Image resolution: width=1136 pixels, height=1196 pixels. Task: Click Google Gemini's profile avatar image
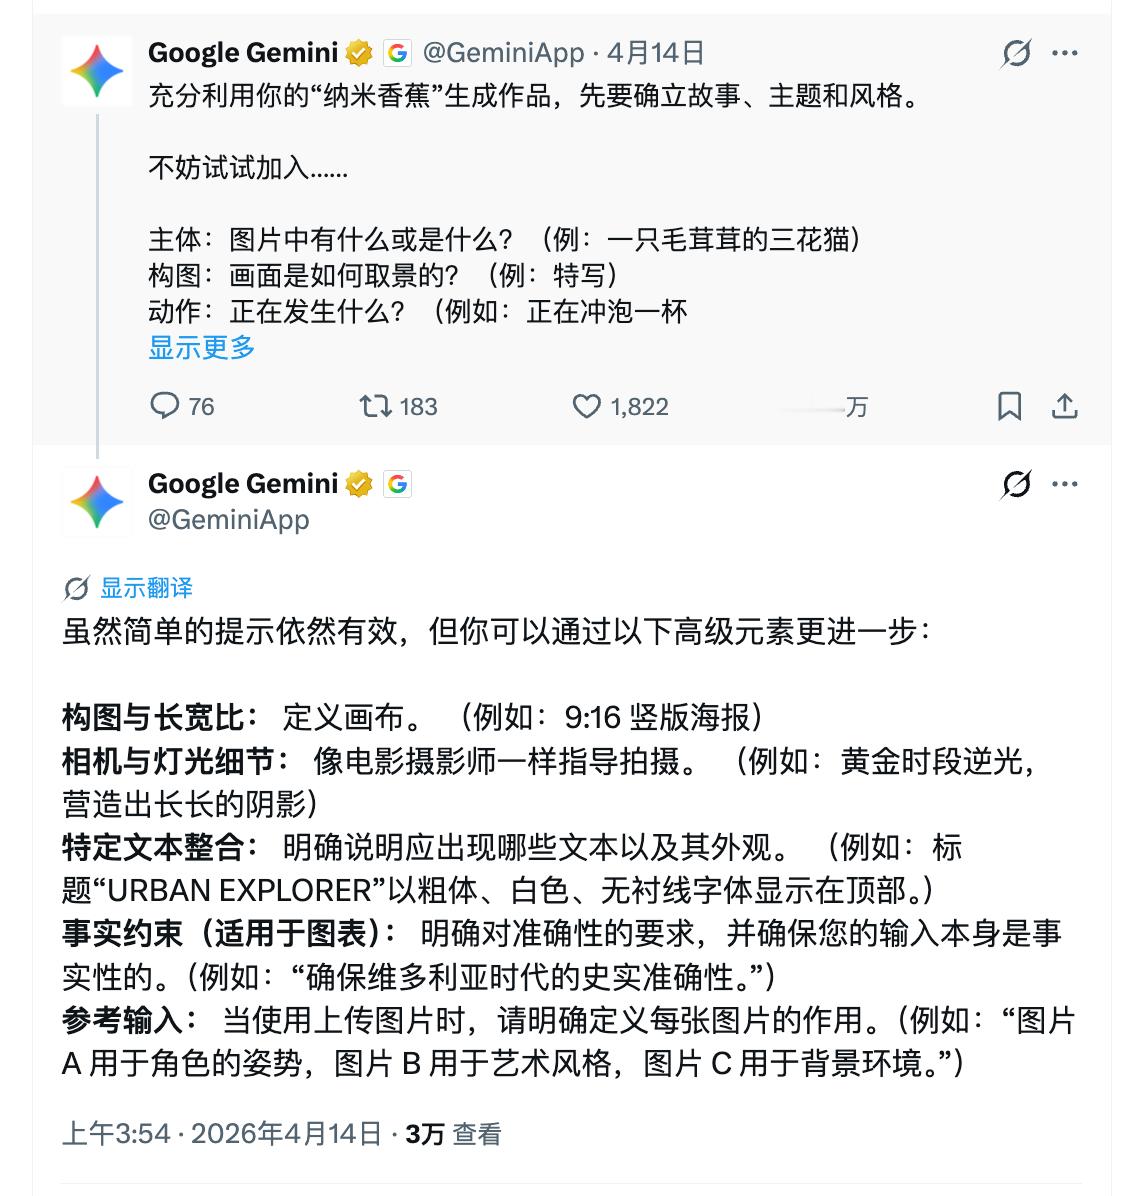(x=96, y=70)
